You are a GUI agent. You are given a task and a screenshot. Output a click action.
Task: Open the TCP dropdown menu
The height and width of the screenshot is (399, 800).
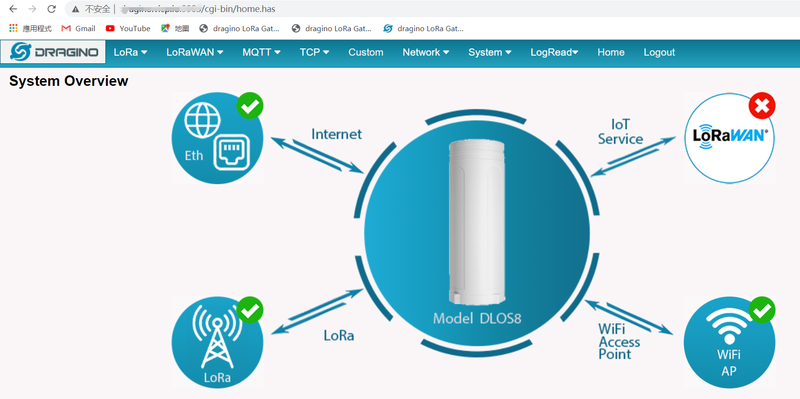tap(314, 52)
